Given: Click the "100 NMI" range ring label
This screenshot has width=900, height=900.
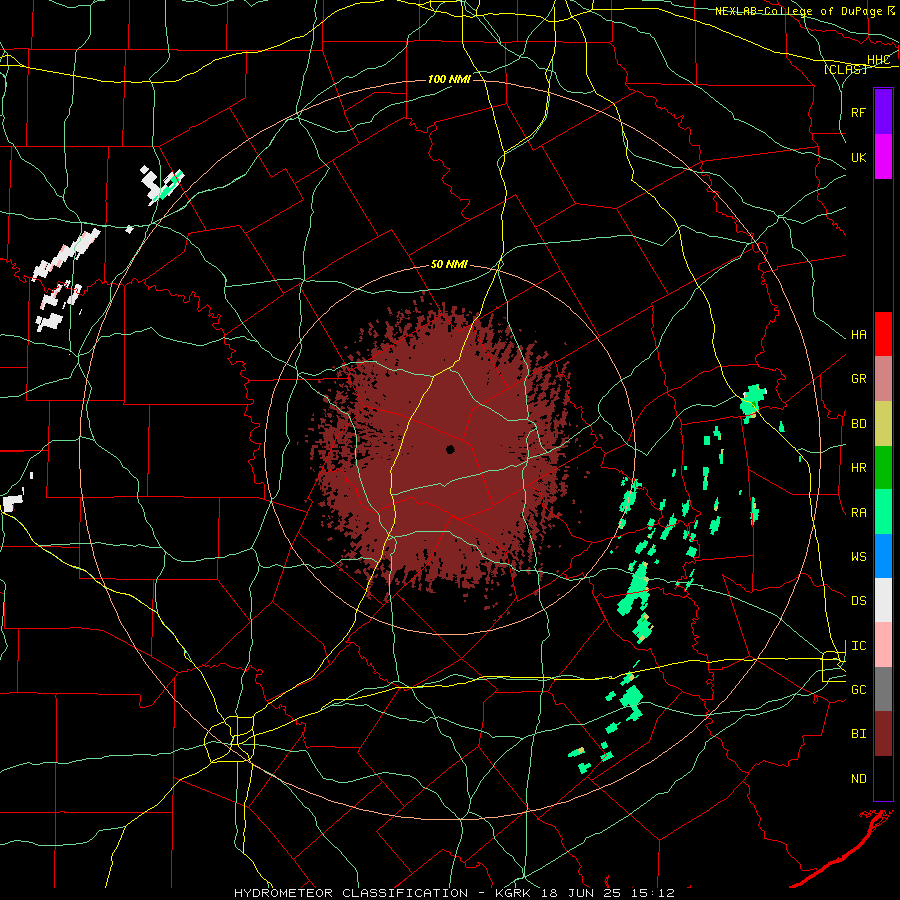Looking at the screenshot, I should click(449, 79).
